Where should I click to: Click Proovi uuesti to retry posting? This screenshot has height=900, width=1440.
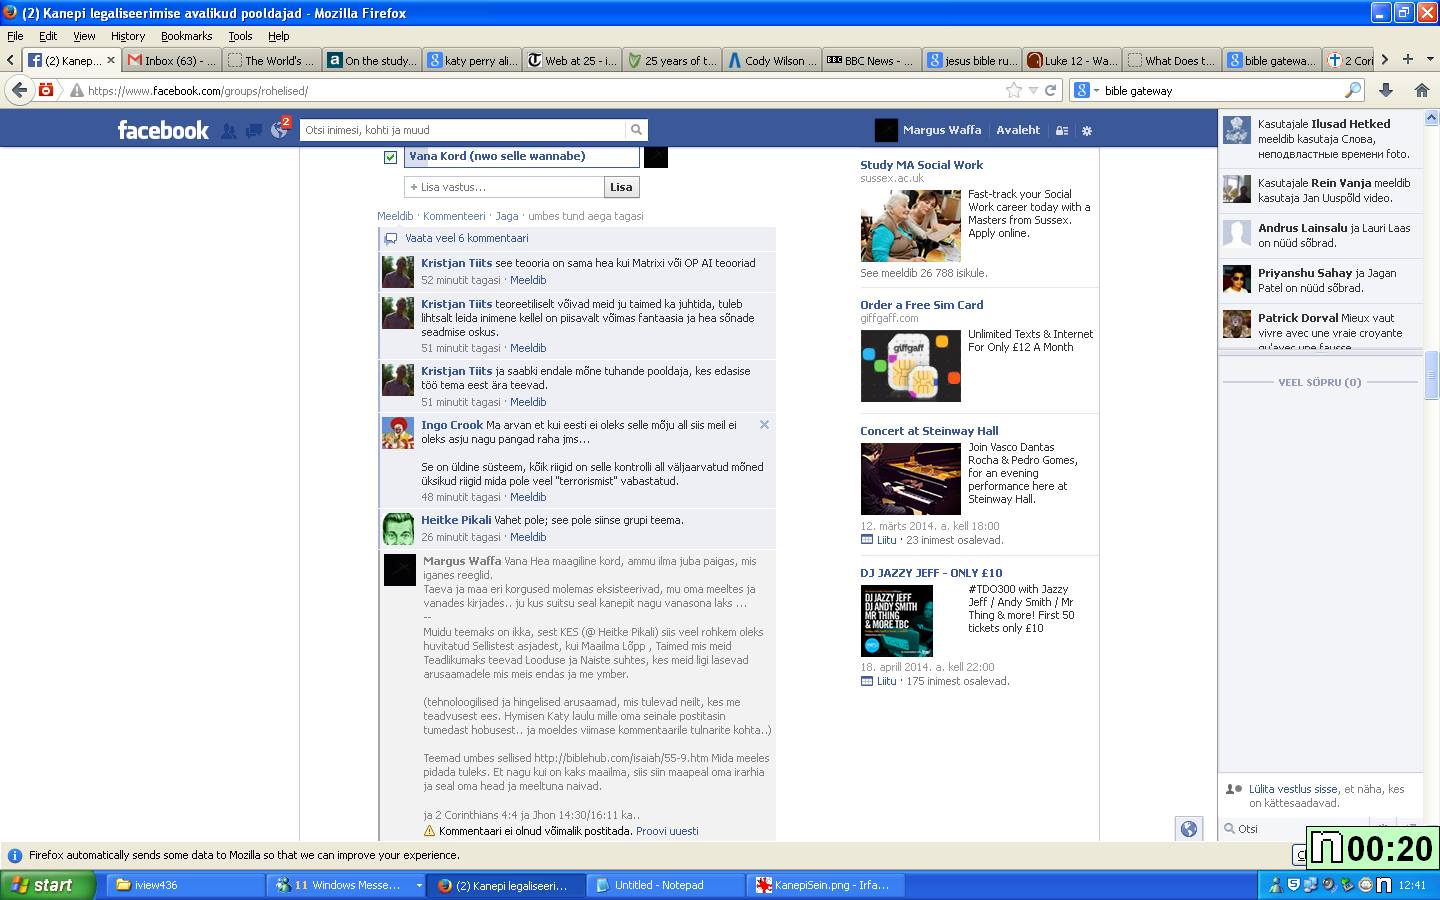[x=667, y=831]
